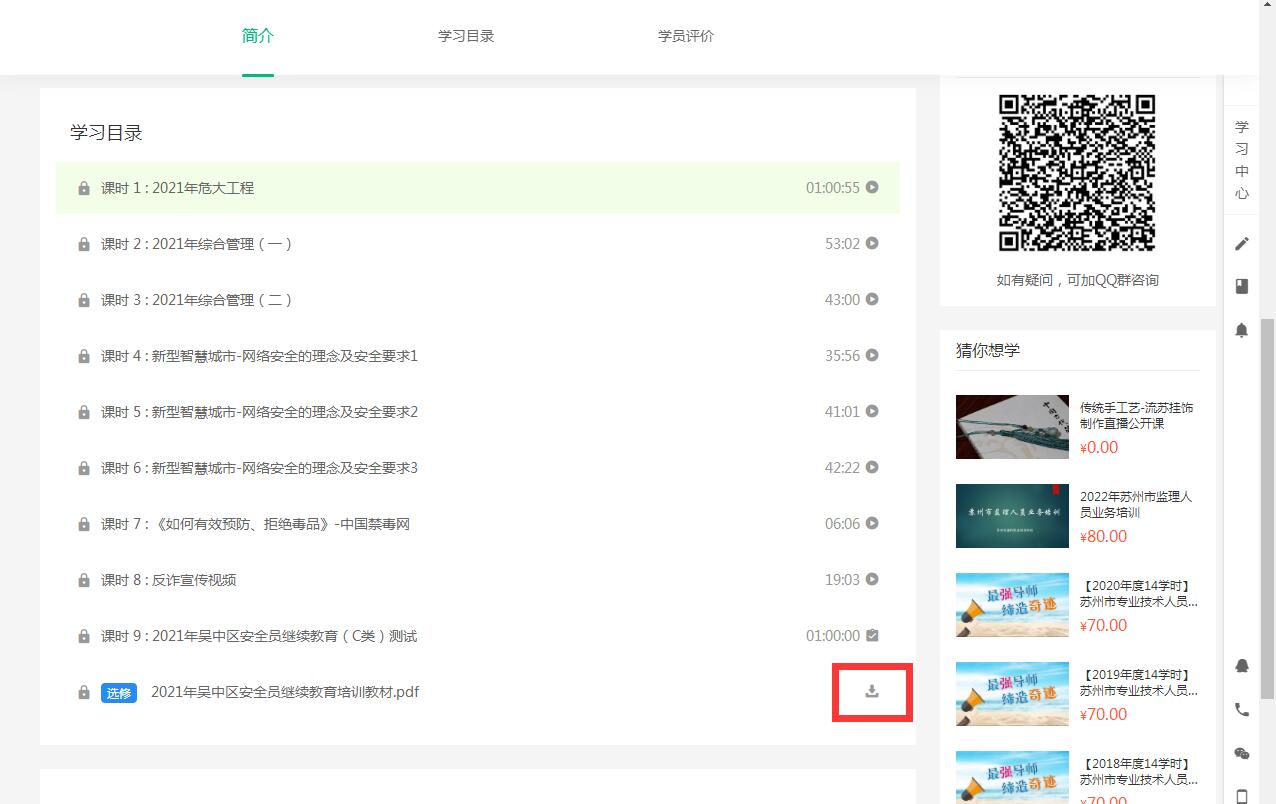Click lock icon beside 课时 4 row
The image size is (1276, 804).
click(84, 356)
